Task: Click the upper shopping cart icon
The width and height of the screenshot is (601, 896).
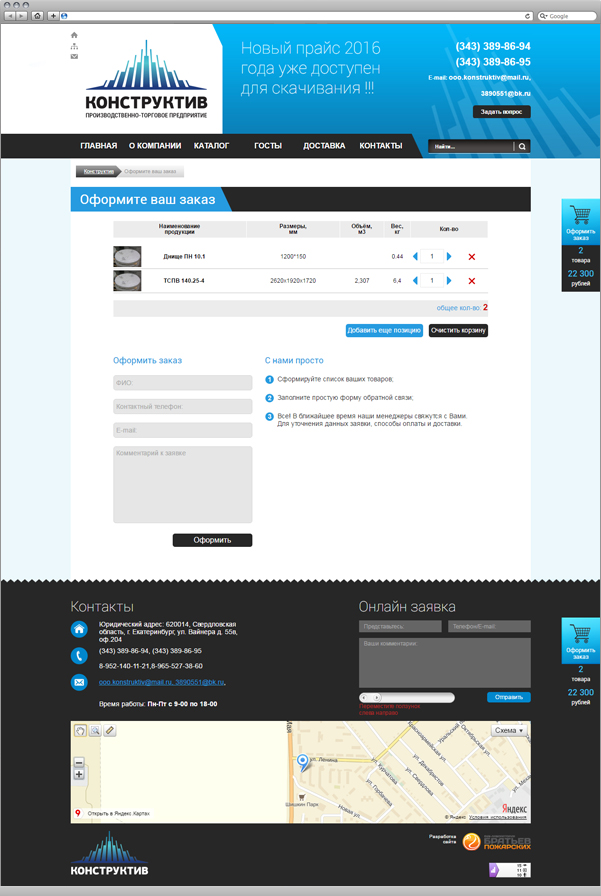Action: [x=580, y=215]
